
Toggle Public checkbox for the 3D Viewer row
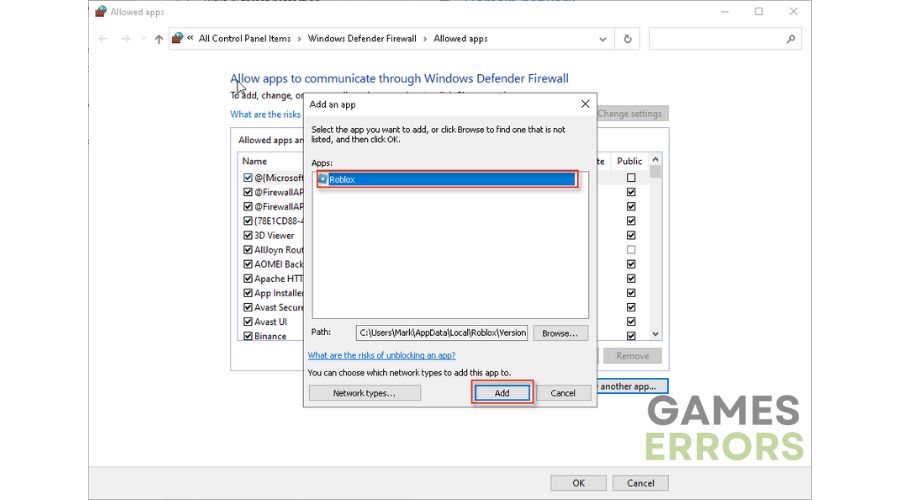click(631, 235)
